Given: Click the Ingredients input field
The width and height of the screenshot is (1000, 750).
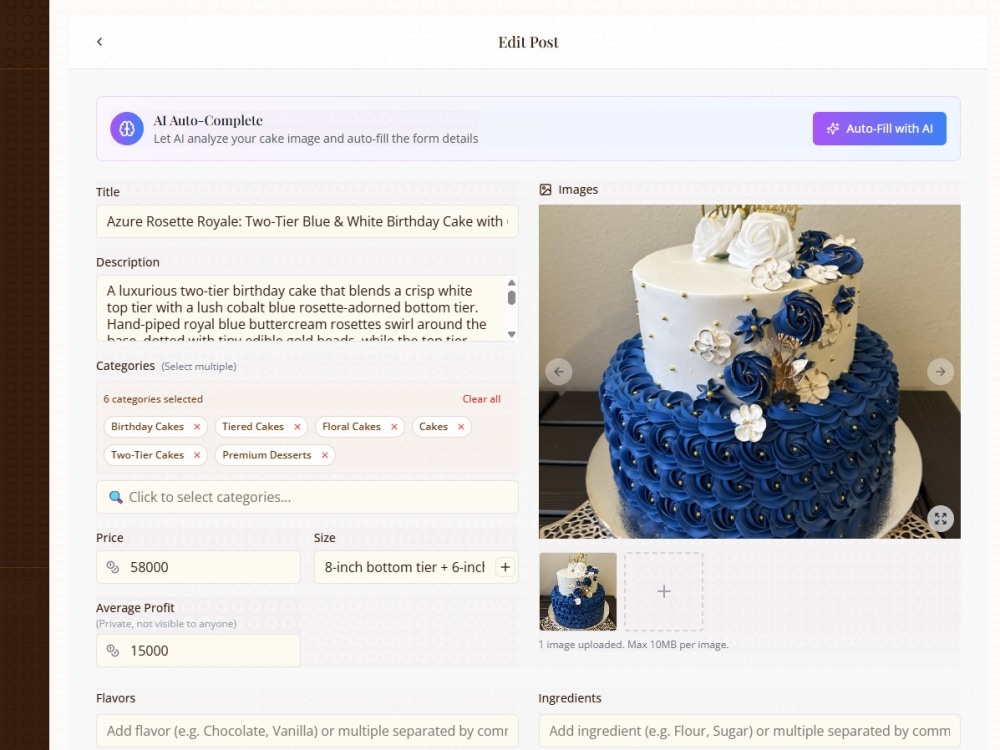Looking at the screenshot, I should click(x=749, y=731).
